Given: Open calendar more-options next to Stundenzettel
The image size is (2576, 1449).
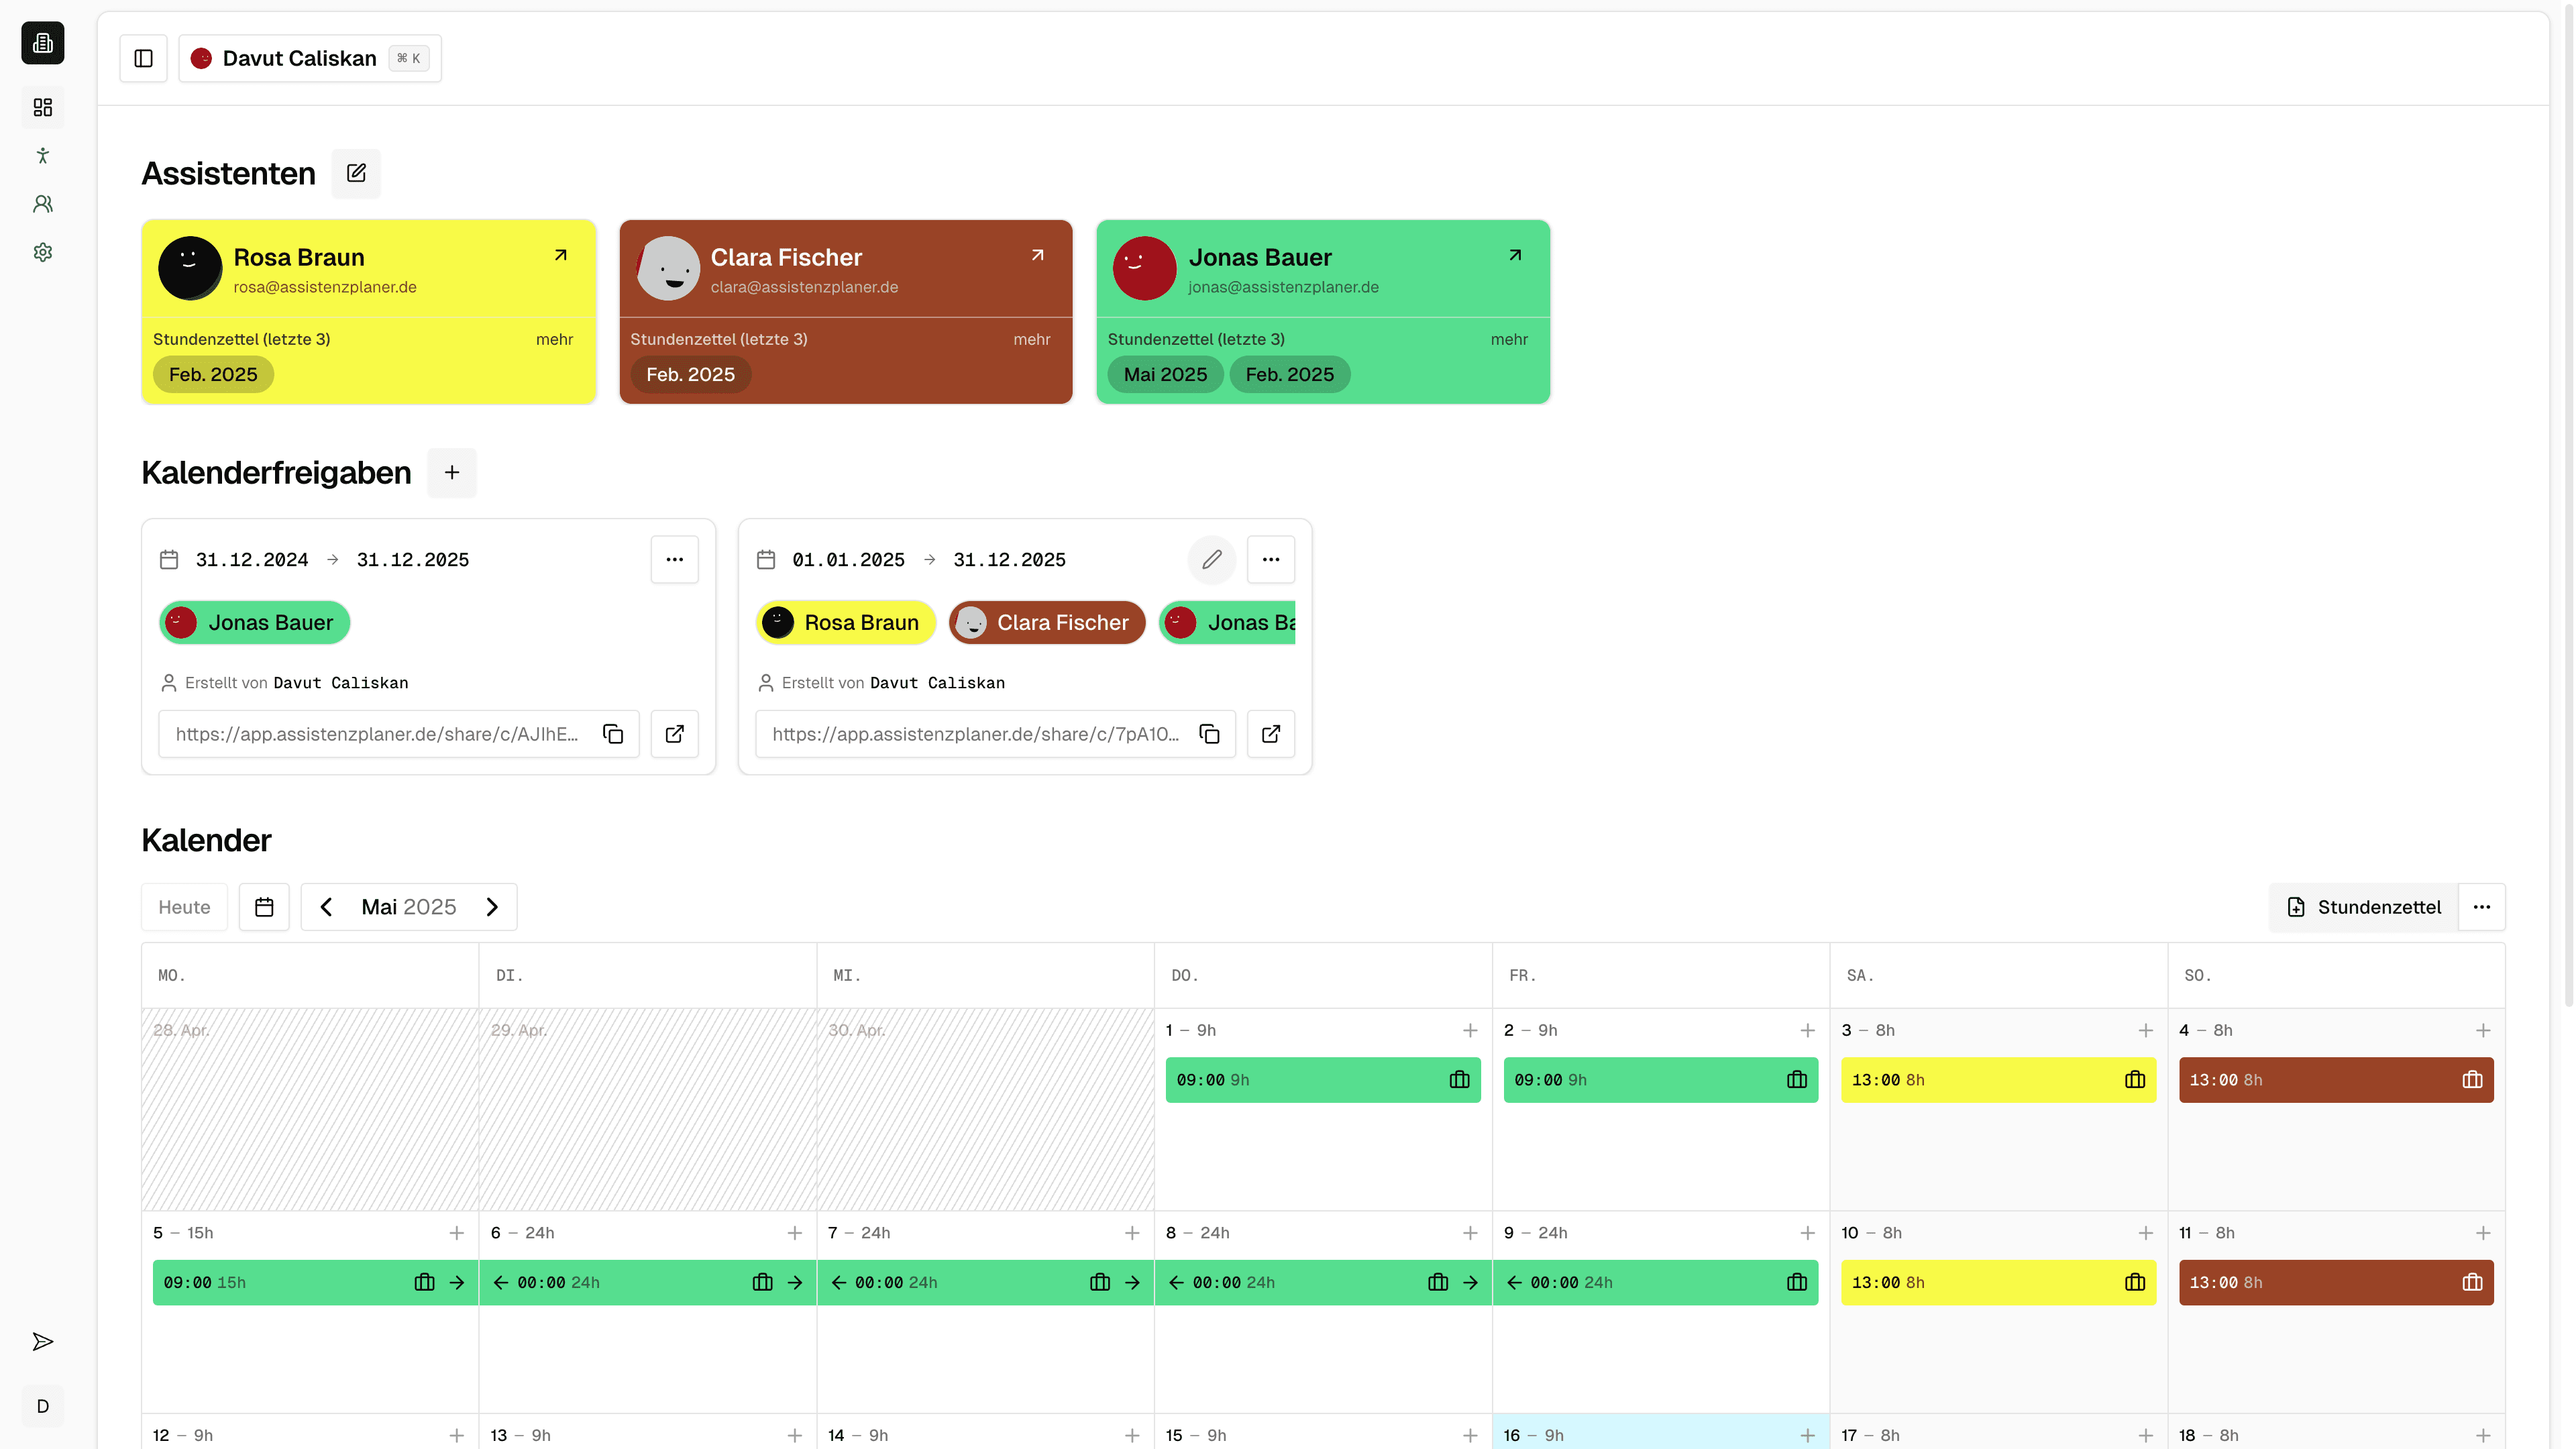Looking at the screenshot, I should pos(2481,907).
